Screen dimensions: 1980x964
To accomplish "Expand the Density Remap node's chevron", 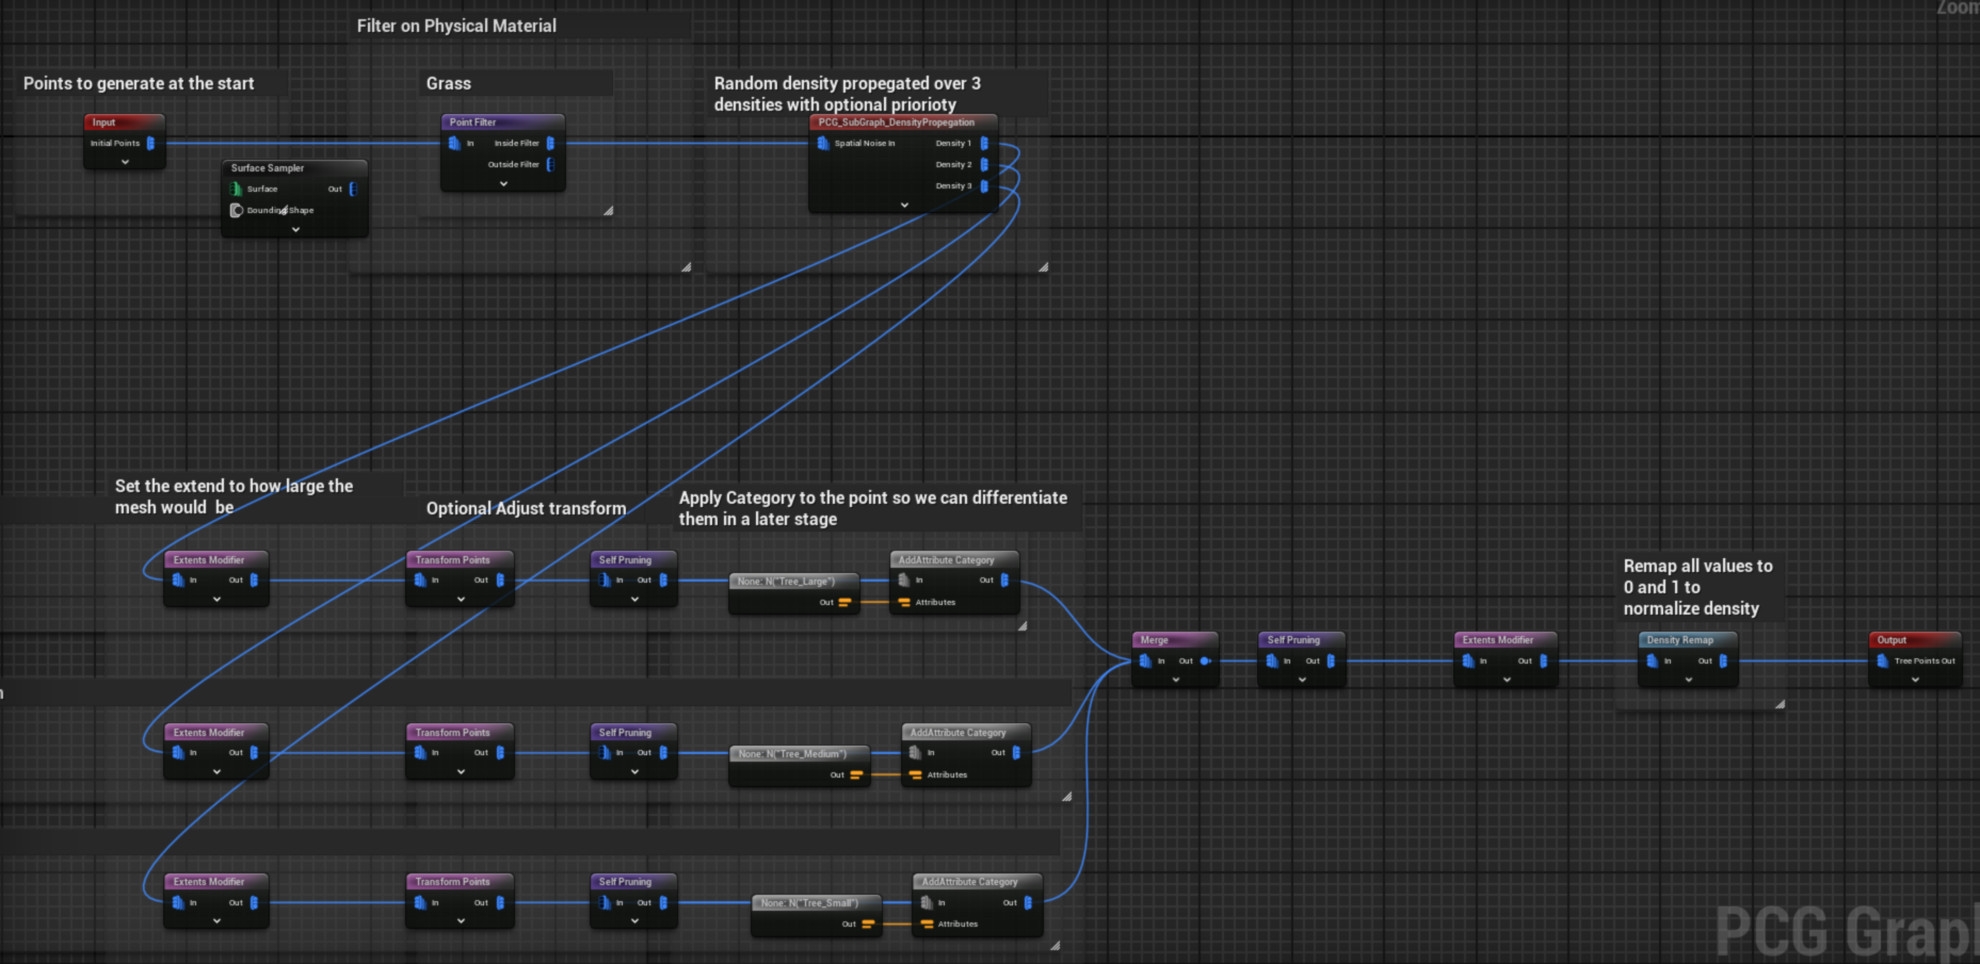I will 1688,680.
